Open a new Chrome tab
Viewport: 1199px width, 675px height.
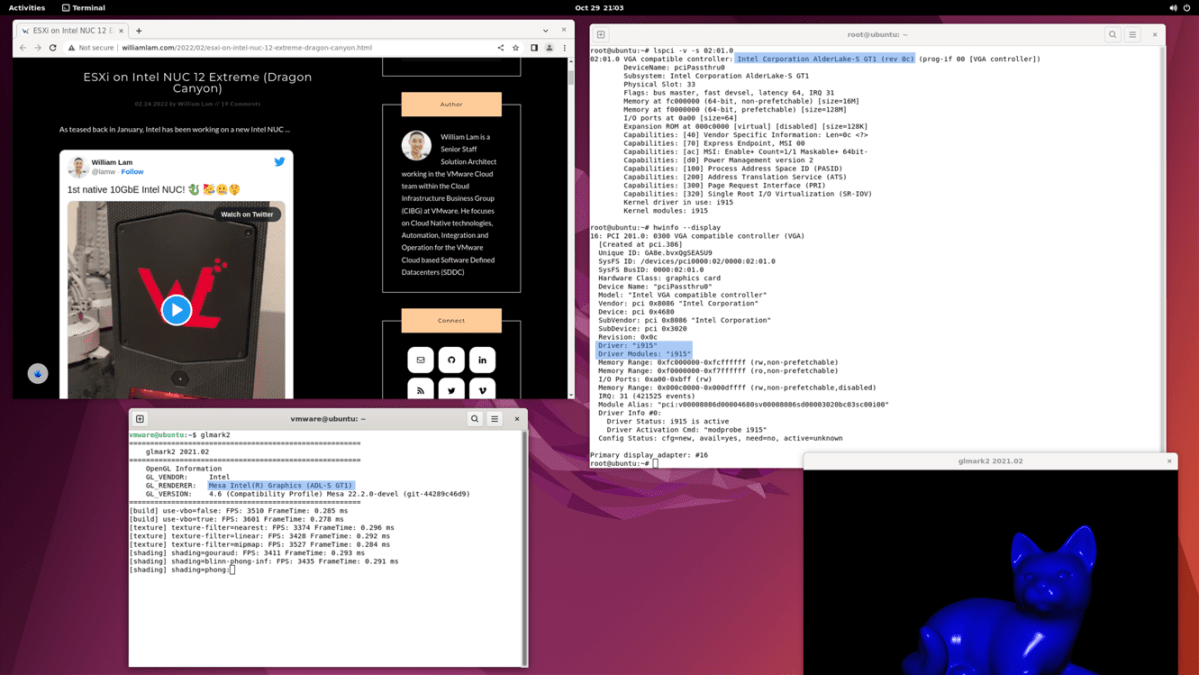138,31
